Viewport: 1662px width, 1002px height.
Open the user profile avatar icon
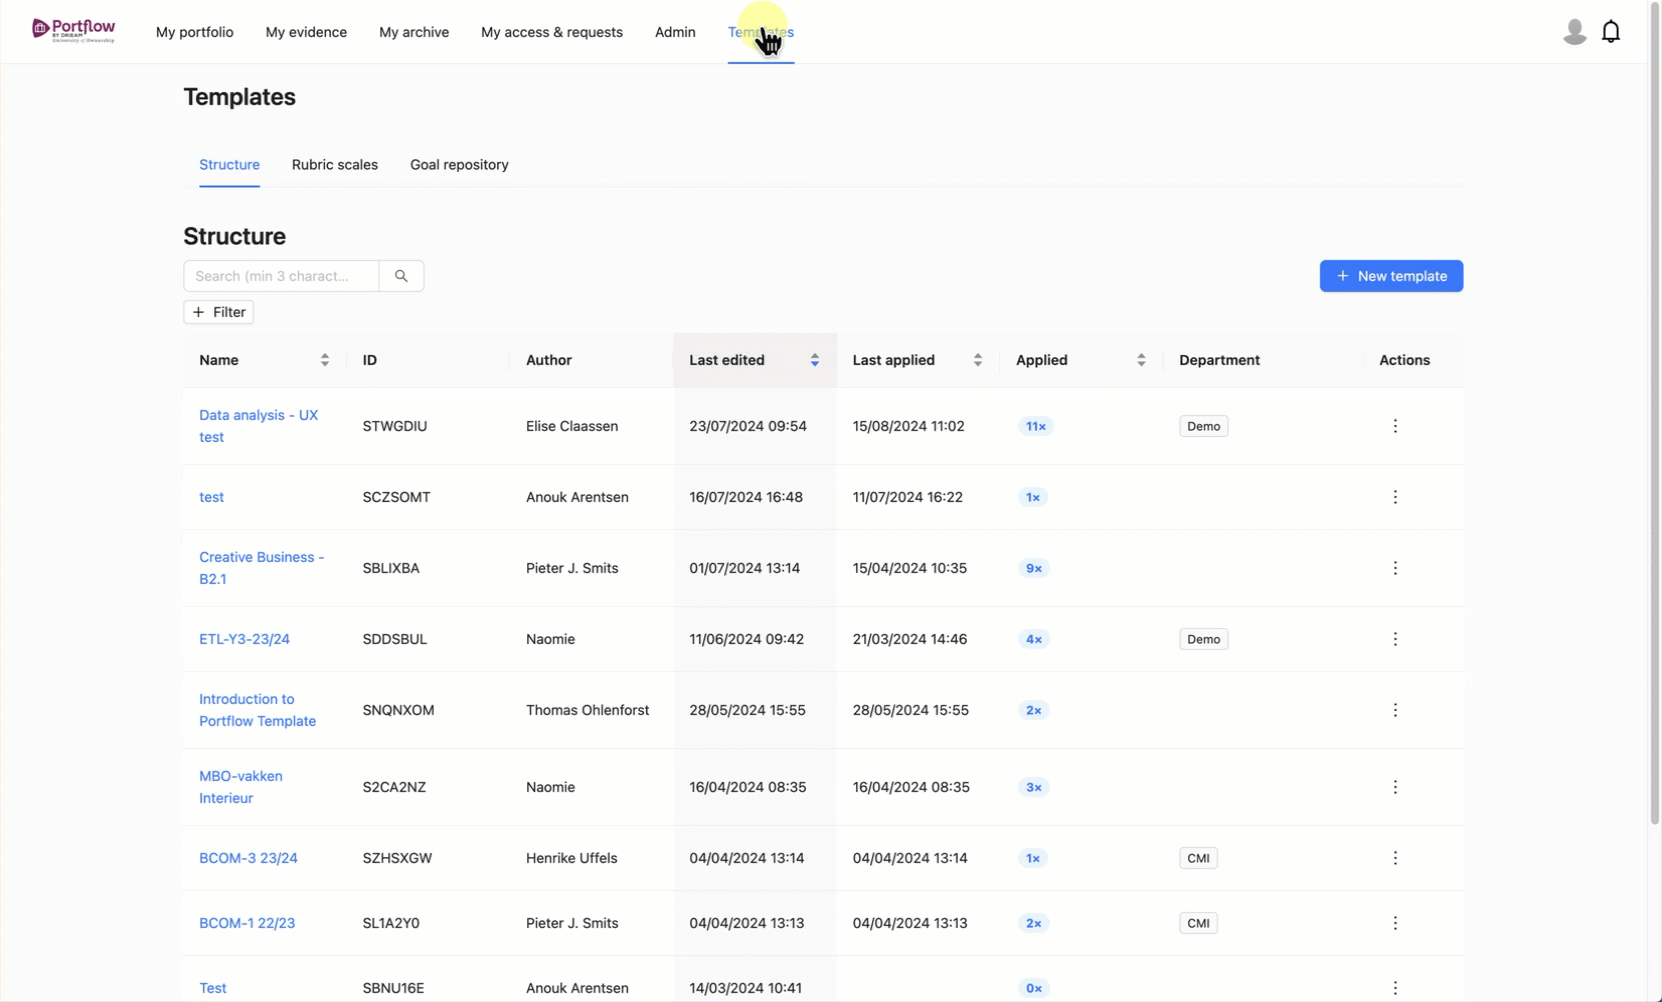(1574, 32)
